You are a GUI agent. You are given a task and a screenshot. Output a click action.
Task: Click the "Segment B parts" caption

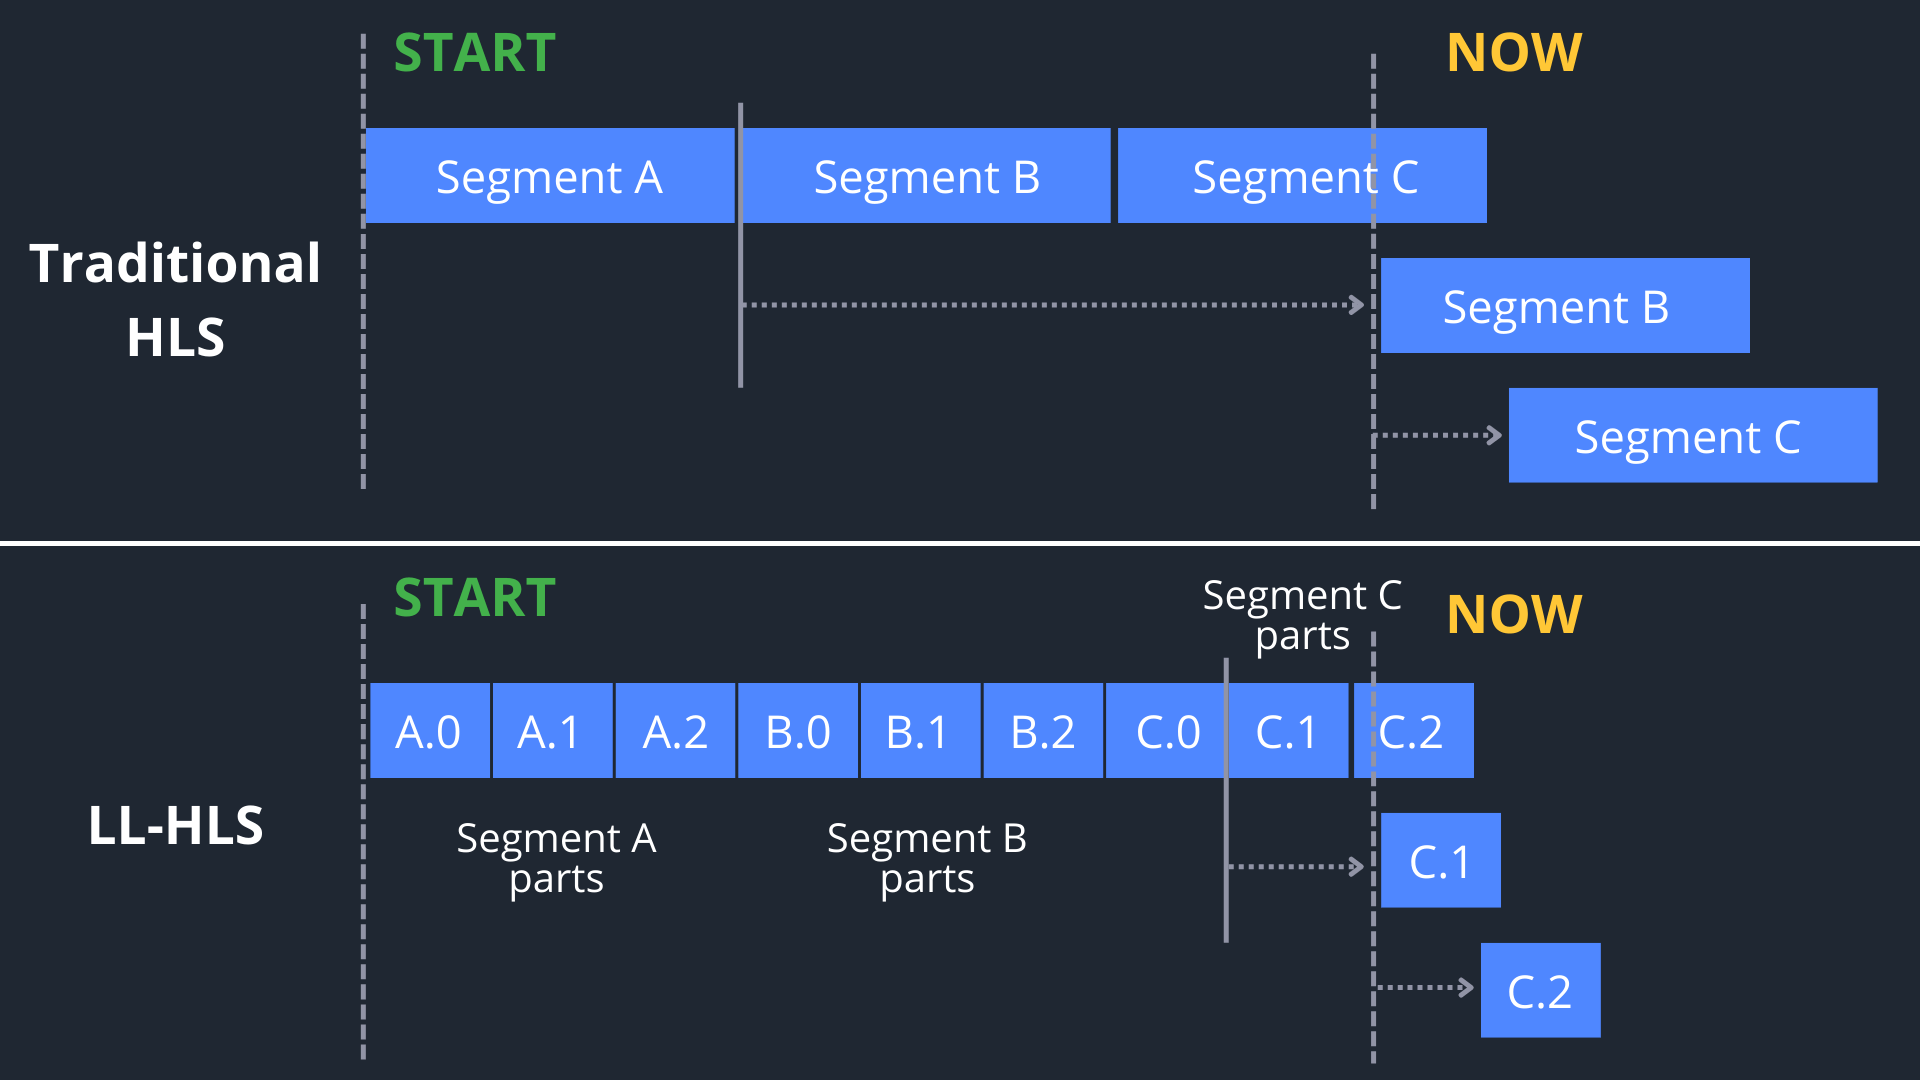click(x=927, y=858)
